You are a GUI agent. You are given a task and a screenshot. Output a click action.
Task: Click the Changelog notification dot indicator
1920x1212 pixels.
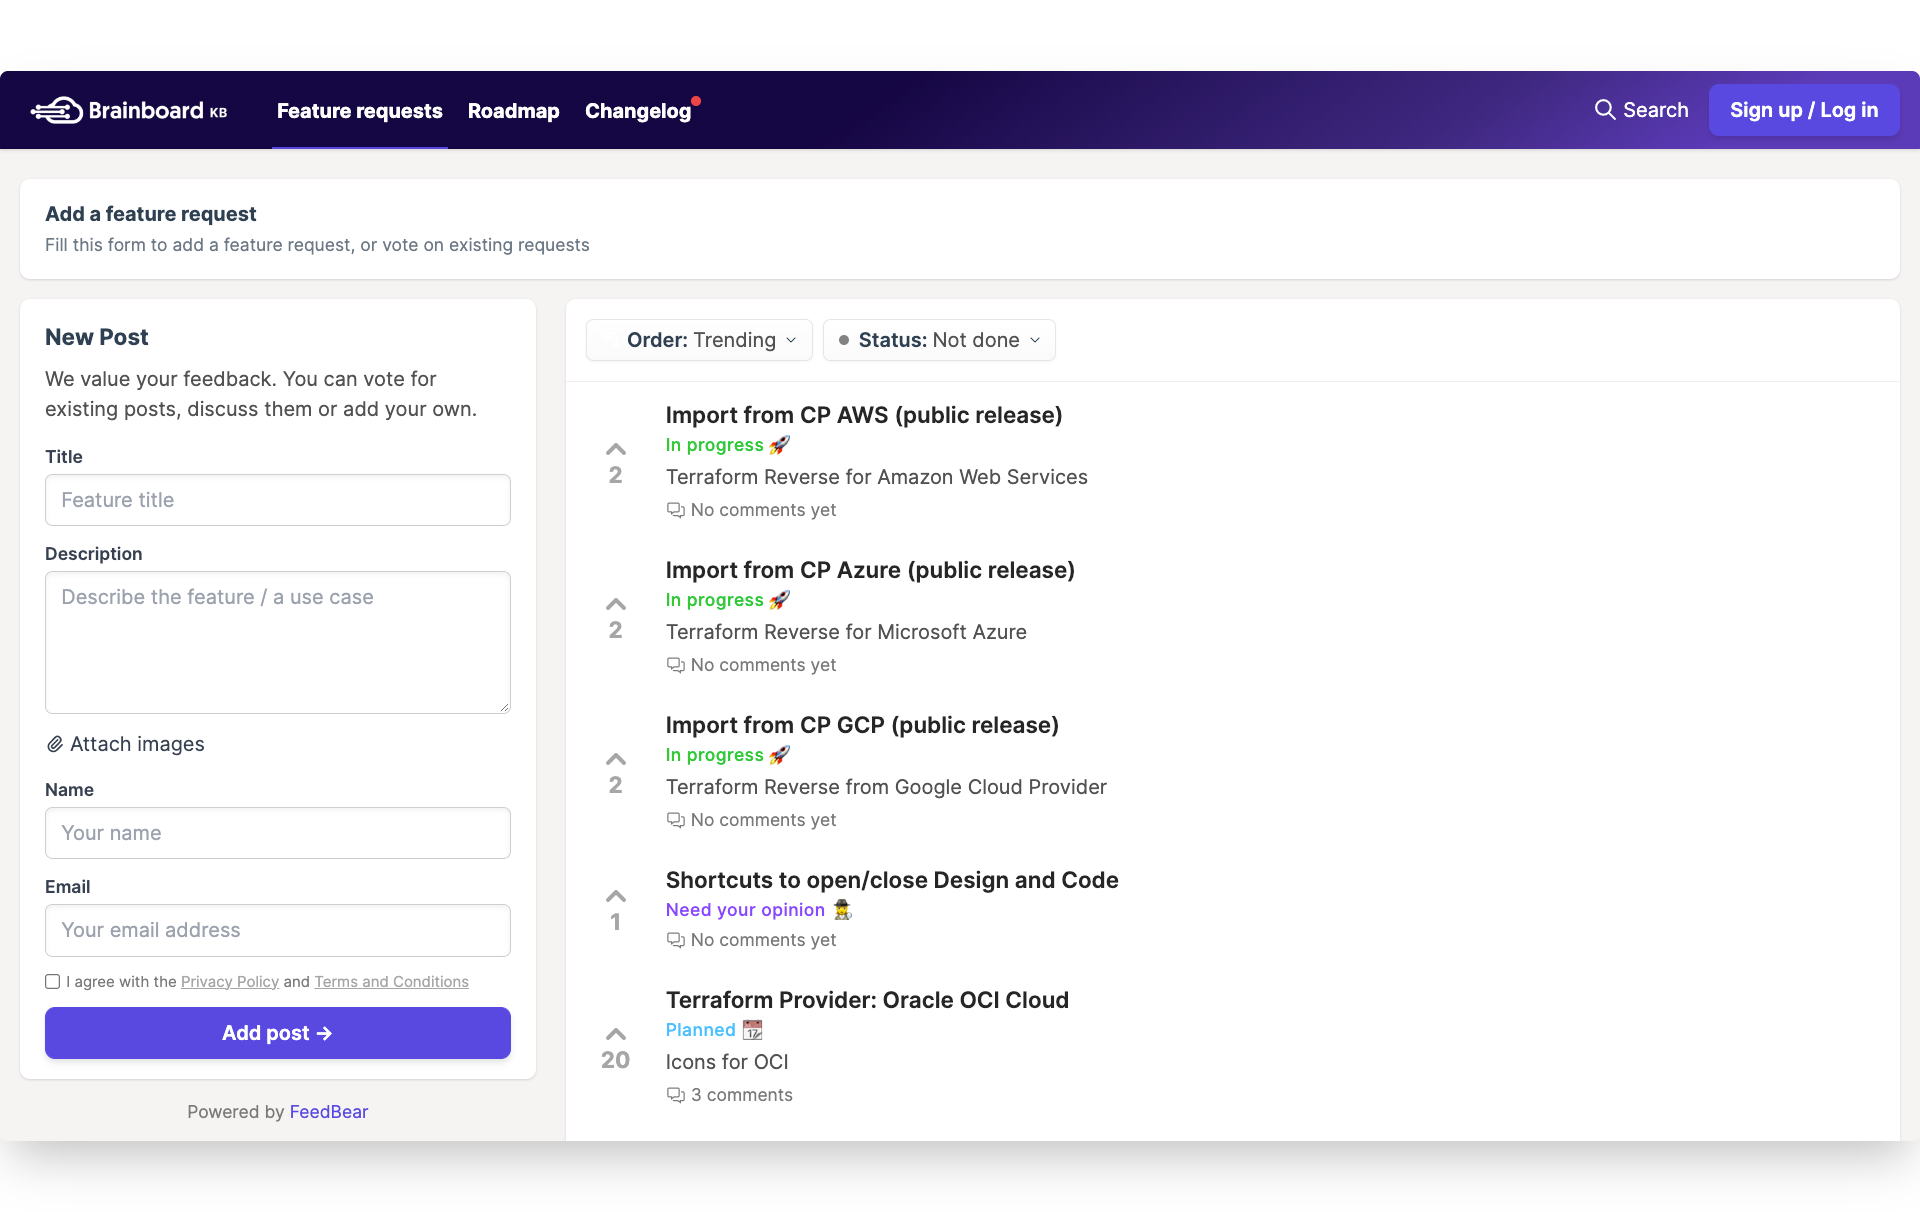click(x=697, y=94)
